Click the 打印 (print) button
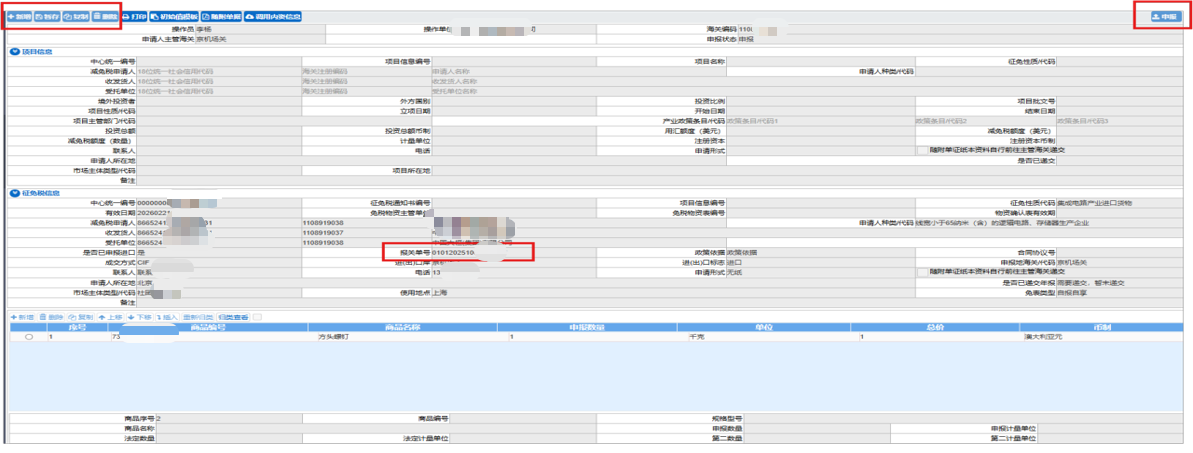The width and height of the screenshot is (1193, 453). (135, 17)
